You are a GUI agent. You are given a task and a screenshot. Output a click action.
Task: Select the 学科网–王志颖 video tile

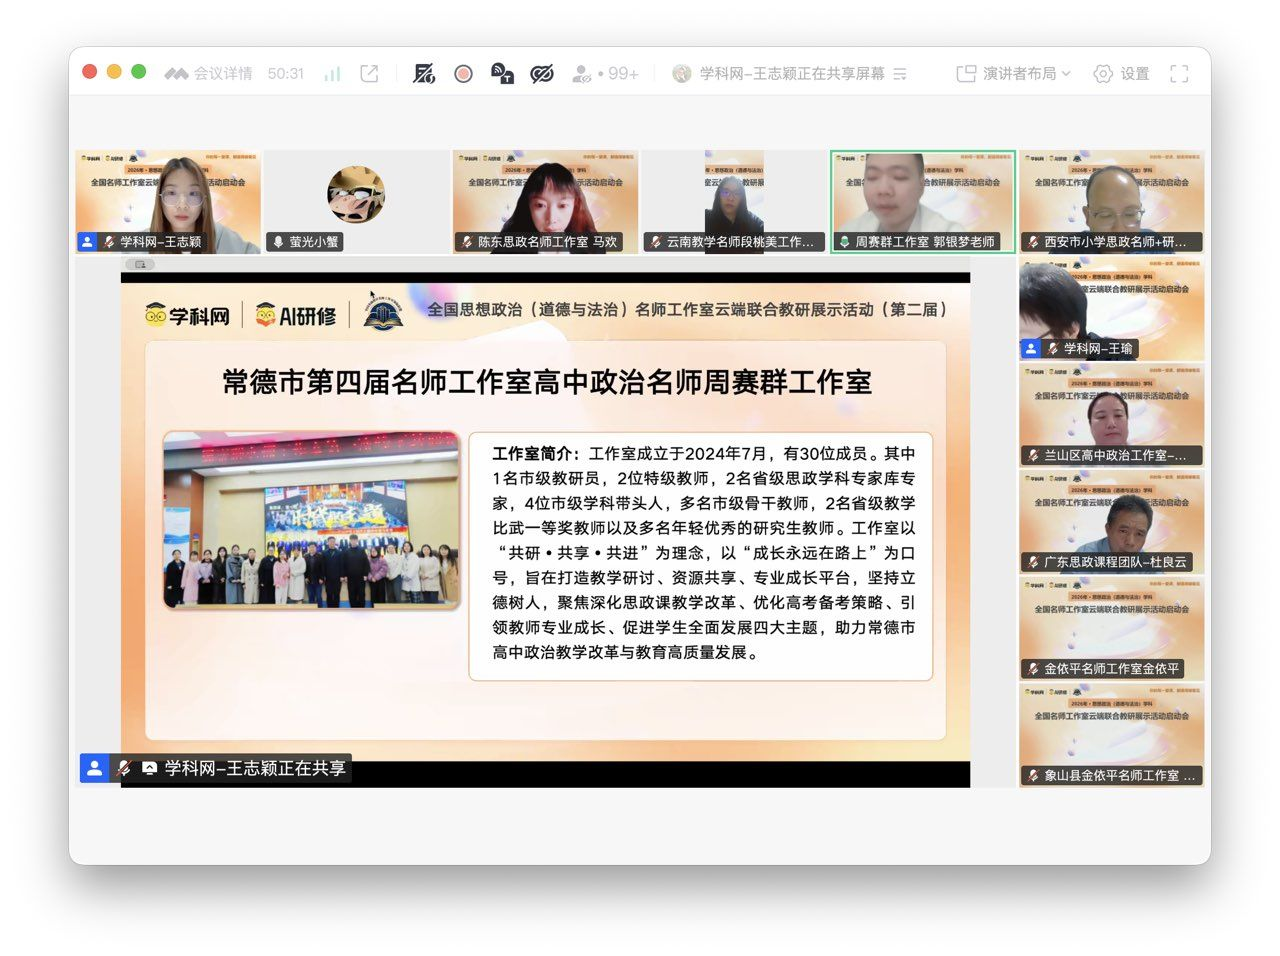tap(168, 202)
